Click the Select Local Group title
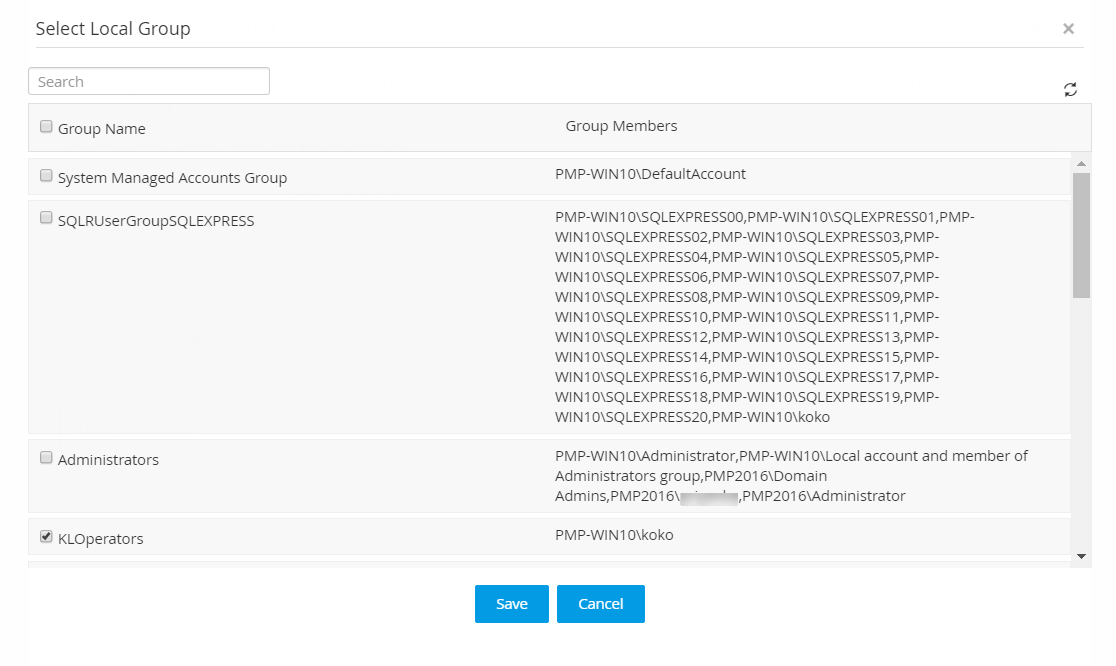Image resolution: width=1116 pixels, height=666 pixels. pos(113,28)
